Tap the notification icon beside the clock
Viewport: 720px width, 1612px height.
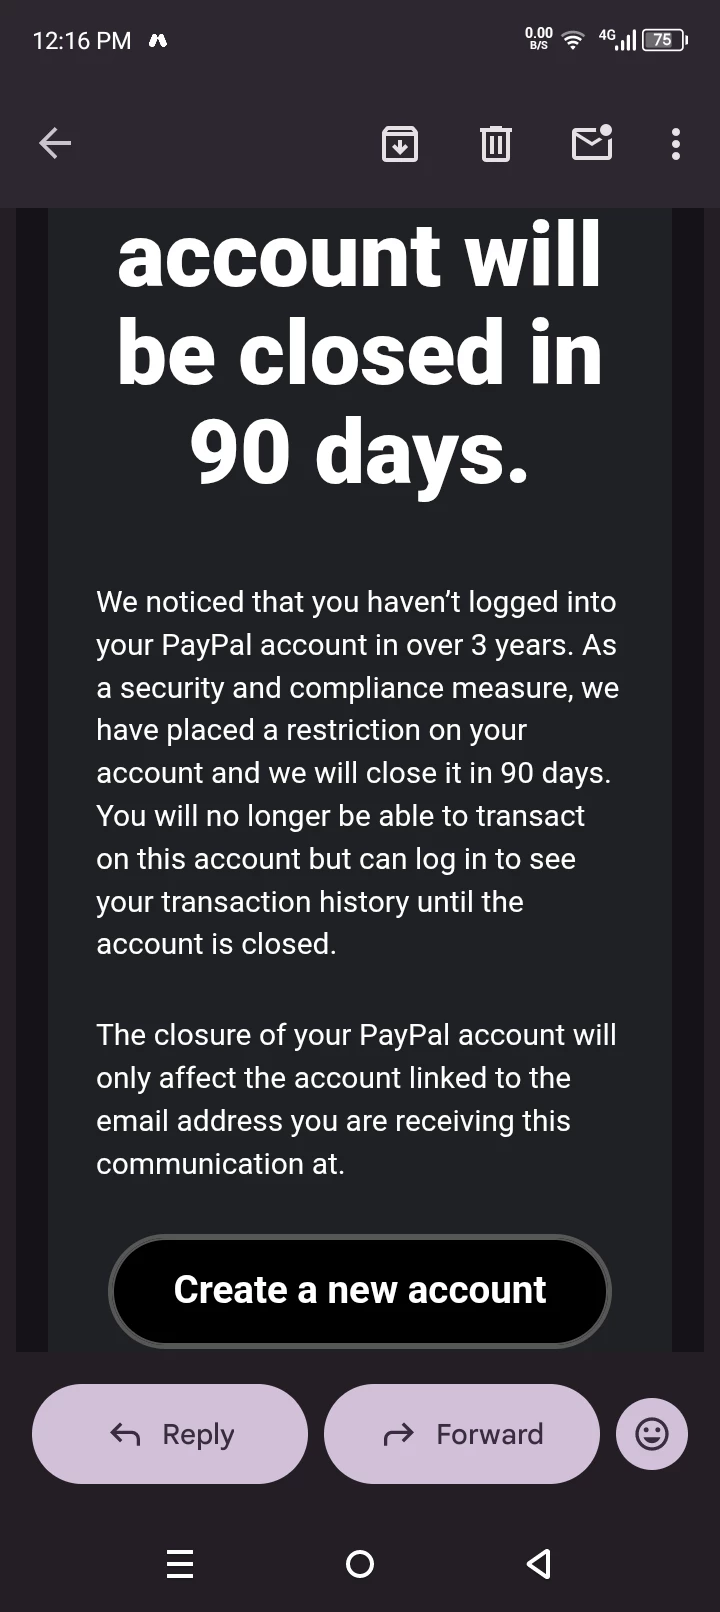tap(157, 41)
